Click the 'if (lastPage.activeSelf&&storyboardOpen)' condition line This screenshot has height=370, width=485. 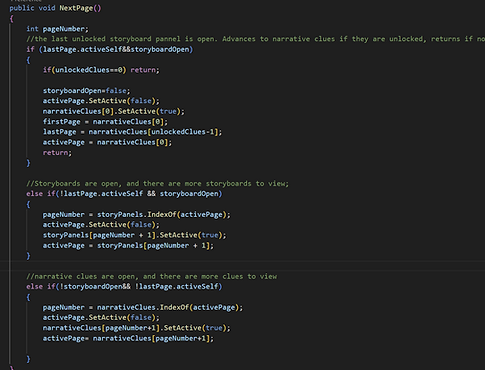tap(109, 49)
